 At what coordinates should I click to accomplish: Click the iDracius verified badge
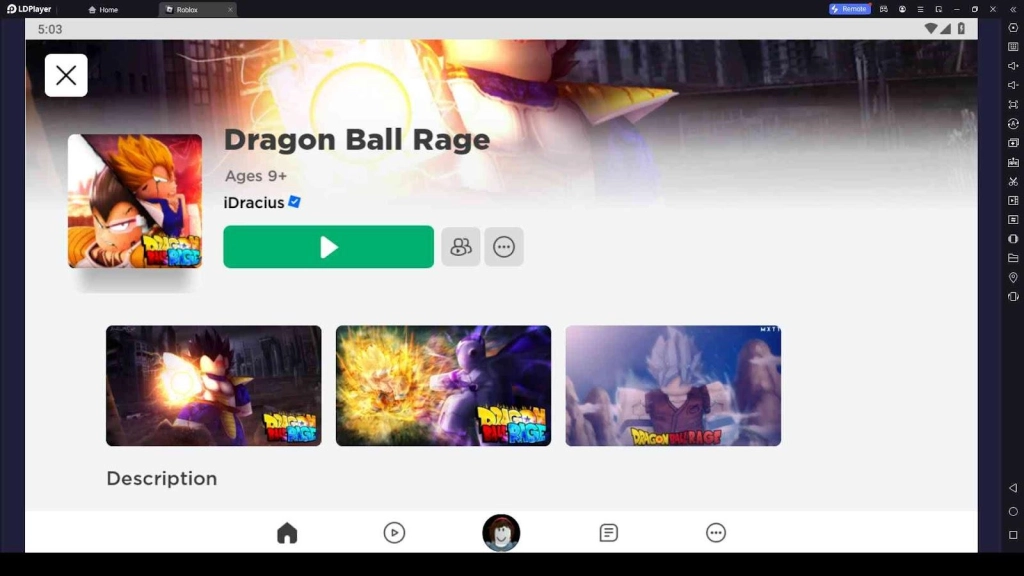pos(295,202)
